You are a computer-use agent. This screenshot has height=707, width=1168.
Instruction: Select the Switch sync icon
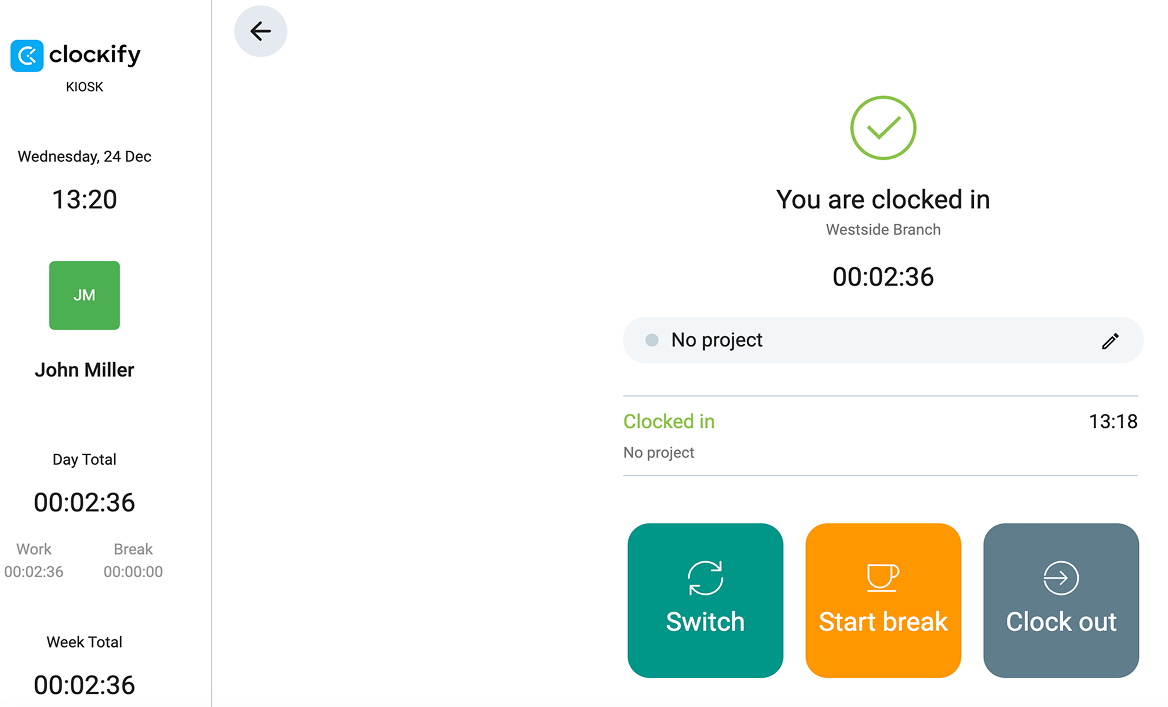pos(705,577)
